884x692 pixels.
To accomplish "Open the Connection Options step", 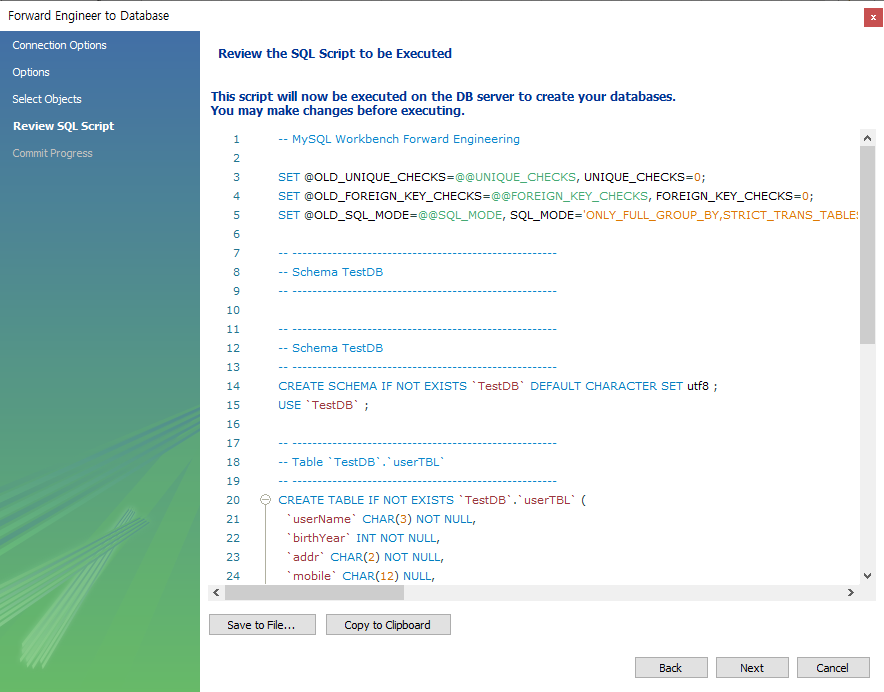I will (59, 45).
